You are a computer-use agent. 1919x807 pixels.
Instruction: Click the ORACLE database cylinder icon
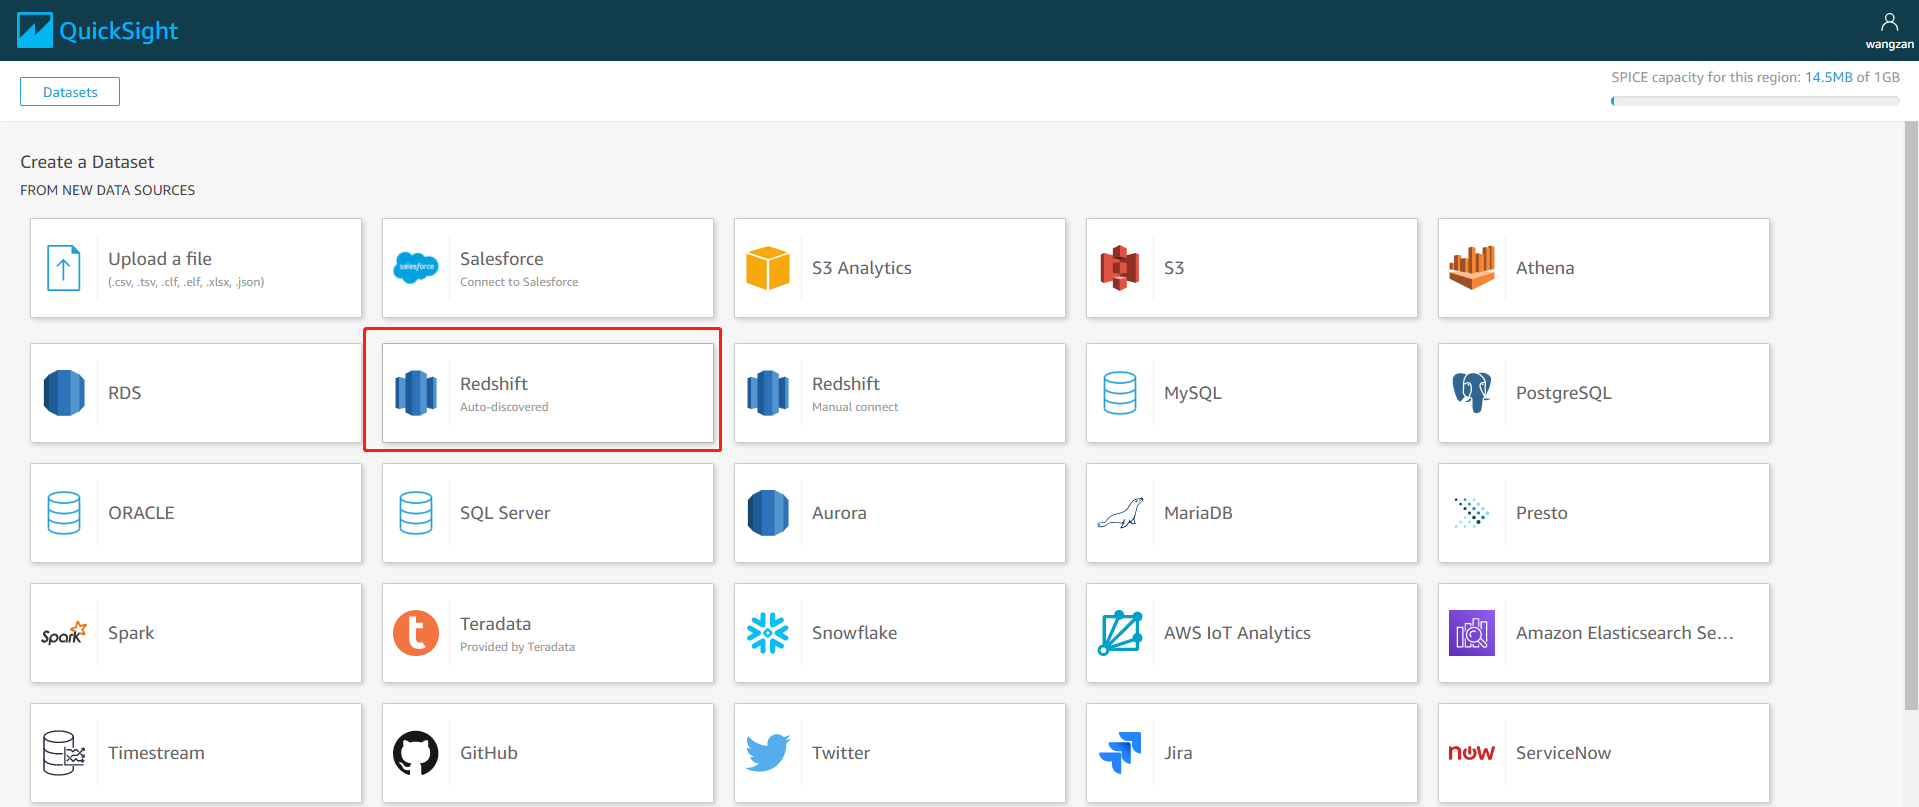pos(64,513)
